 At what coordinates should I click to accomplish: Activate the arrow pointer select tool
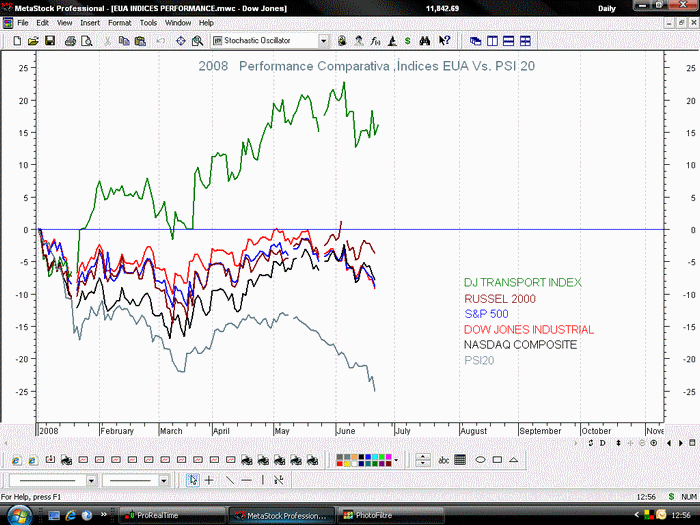pos(192,480)
